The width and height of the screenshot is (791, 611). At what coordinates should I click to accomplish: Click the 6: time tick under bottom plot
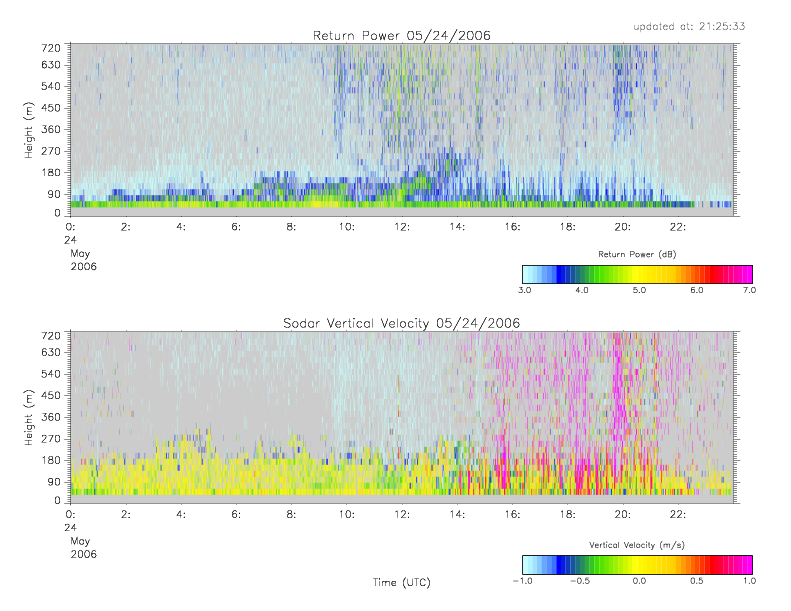pos(236,515)
